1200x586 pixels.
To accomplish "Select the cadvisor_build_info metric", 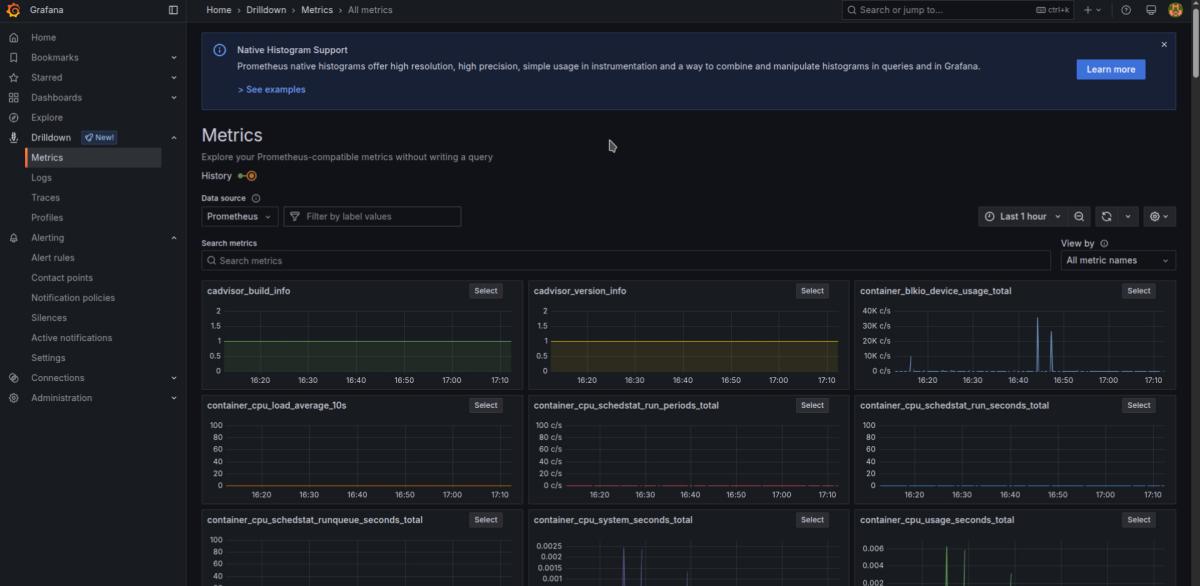I will [486, 291].
